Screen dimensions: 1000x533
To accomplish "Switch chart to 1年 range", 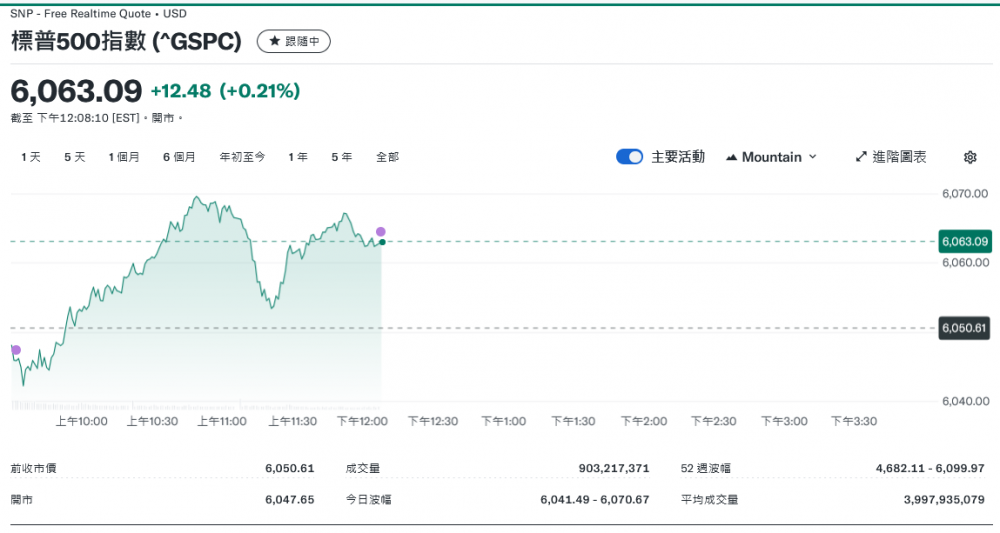I will coord(298,157).
